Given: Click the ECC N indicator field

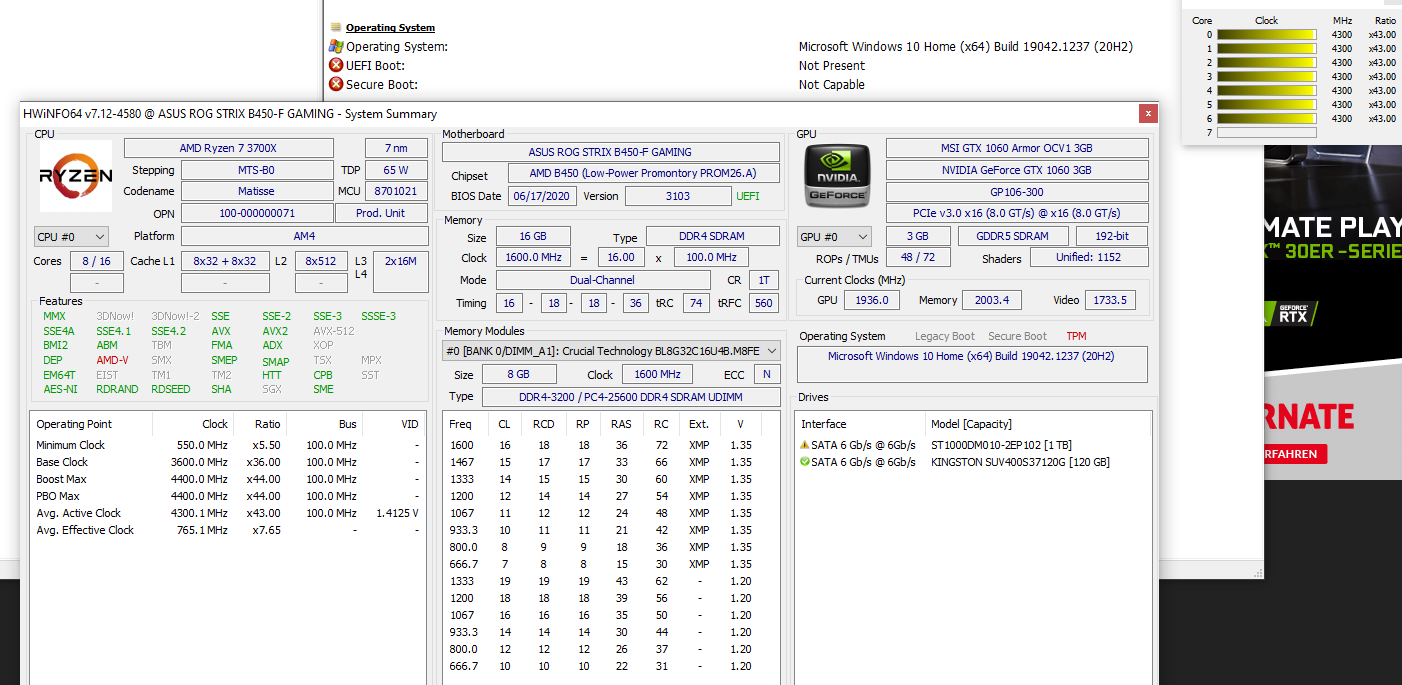Looking at the screenshot, I should click(x=766, y=374).
